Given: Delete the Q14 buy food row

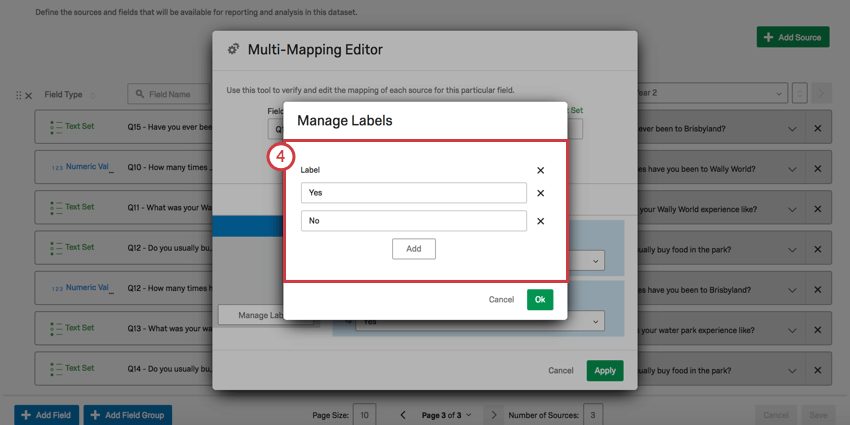Looking at the screenshot, I should (817, 371).
